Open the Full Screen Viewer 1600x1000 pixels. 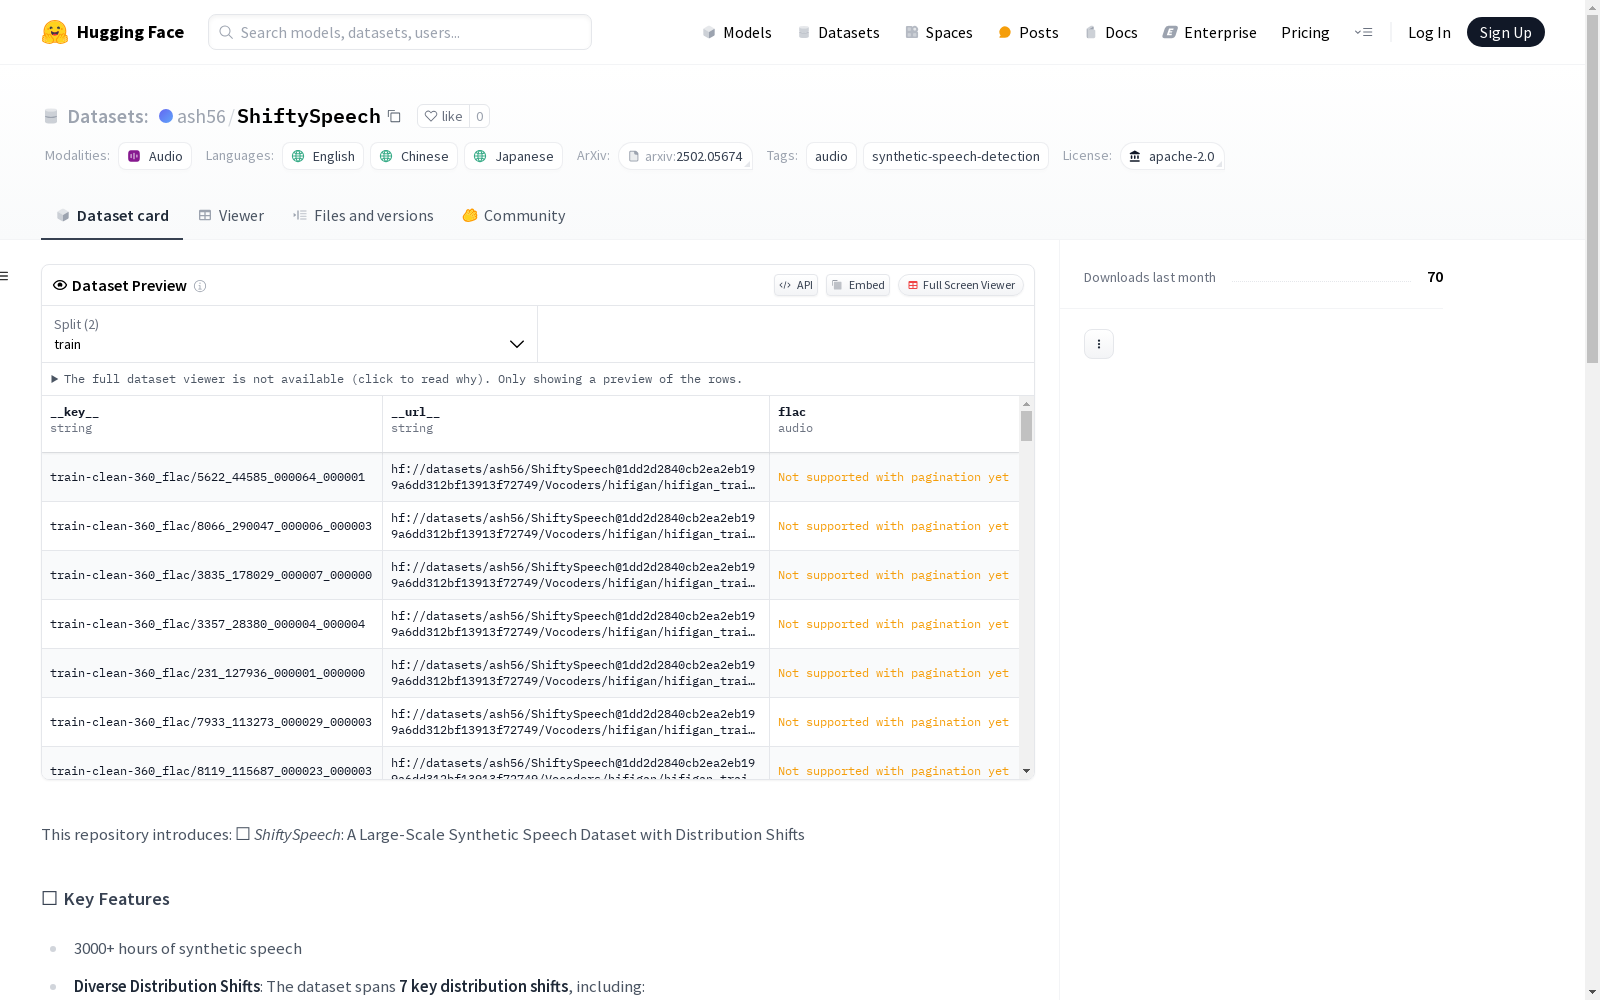tap(961, 285)
